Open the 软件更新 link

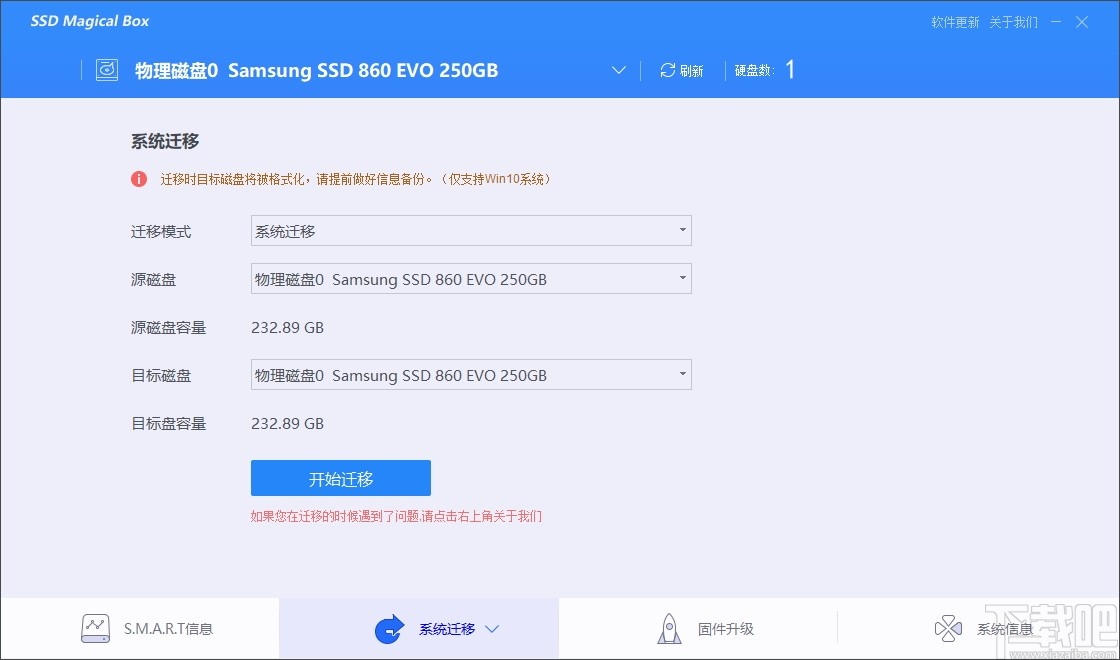pyautogui.click(x=955, y=22)
